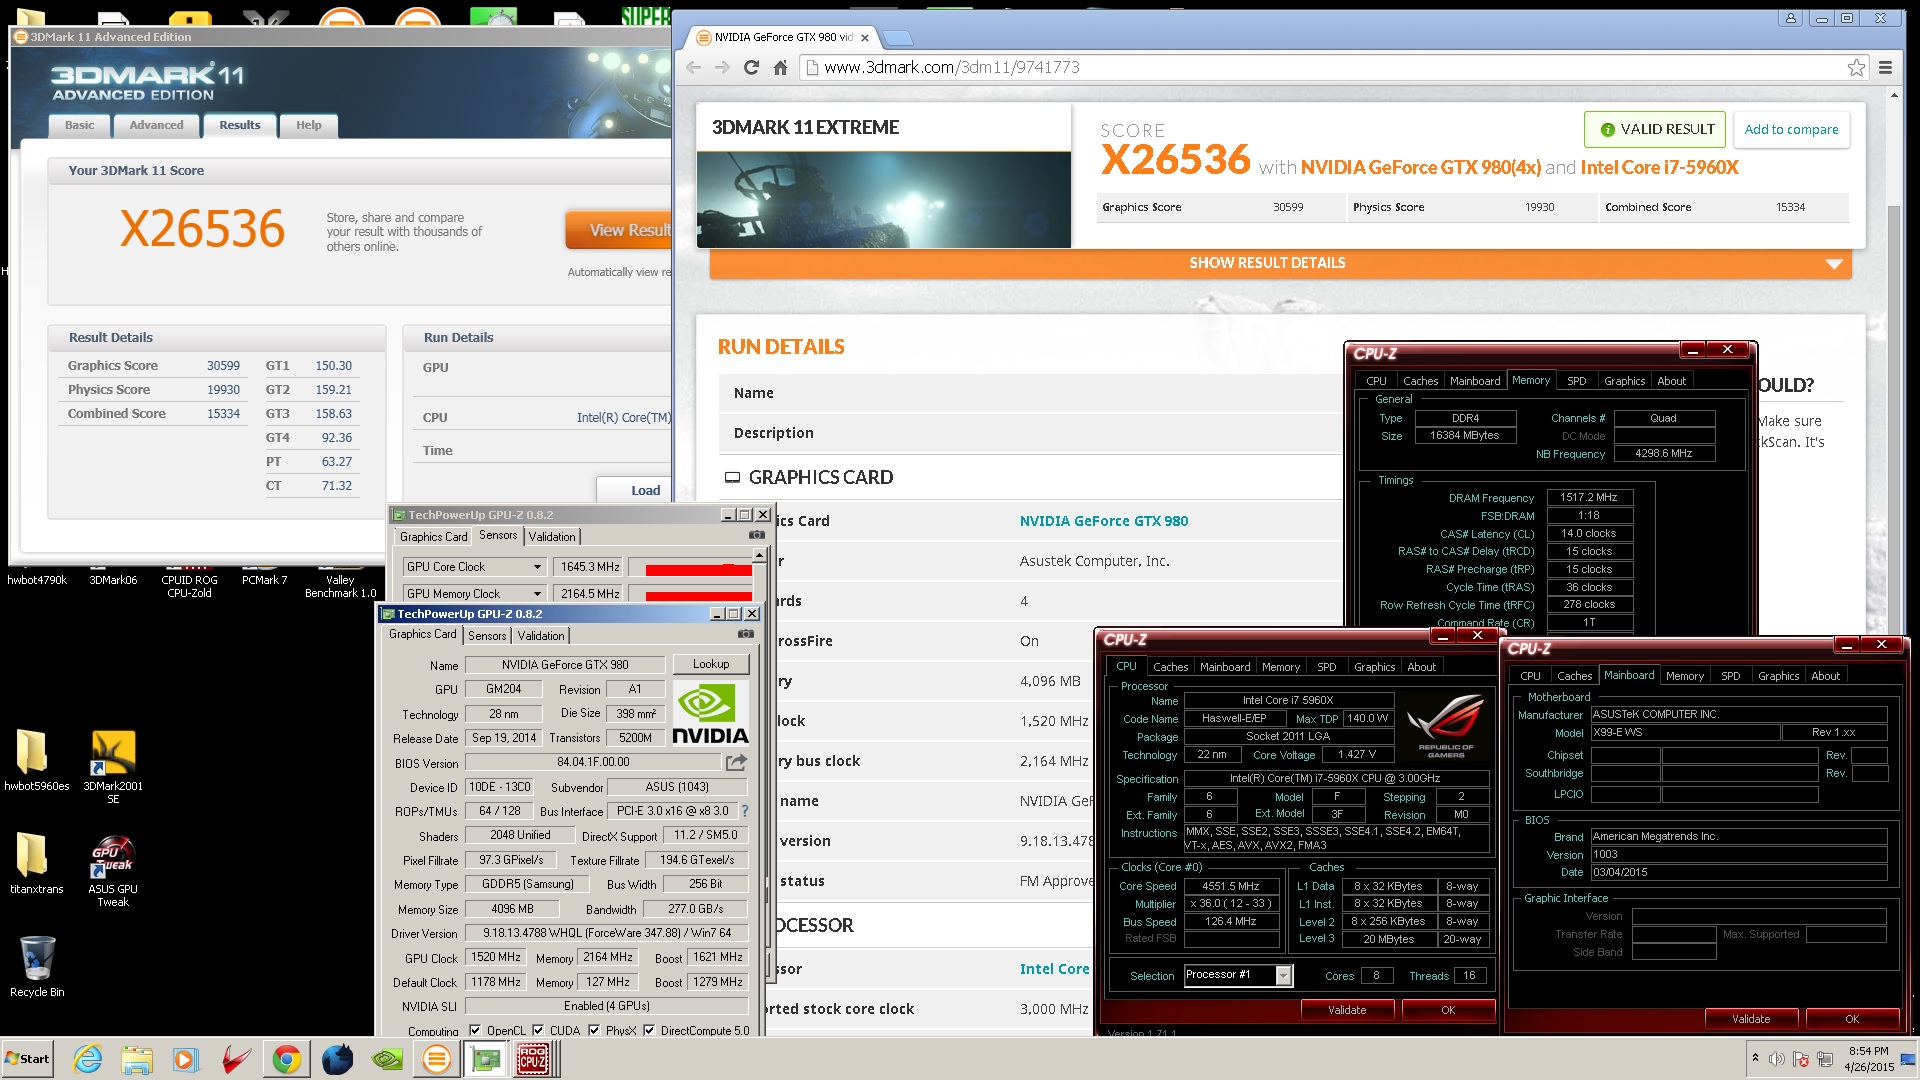The image size is (1920, 1080).
Task: Open the hwbot5960es desktop folder
Action: click(37, 760)
